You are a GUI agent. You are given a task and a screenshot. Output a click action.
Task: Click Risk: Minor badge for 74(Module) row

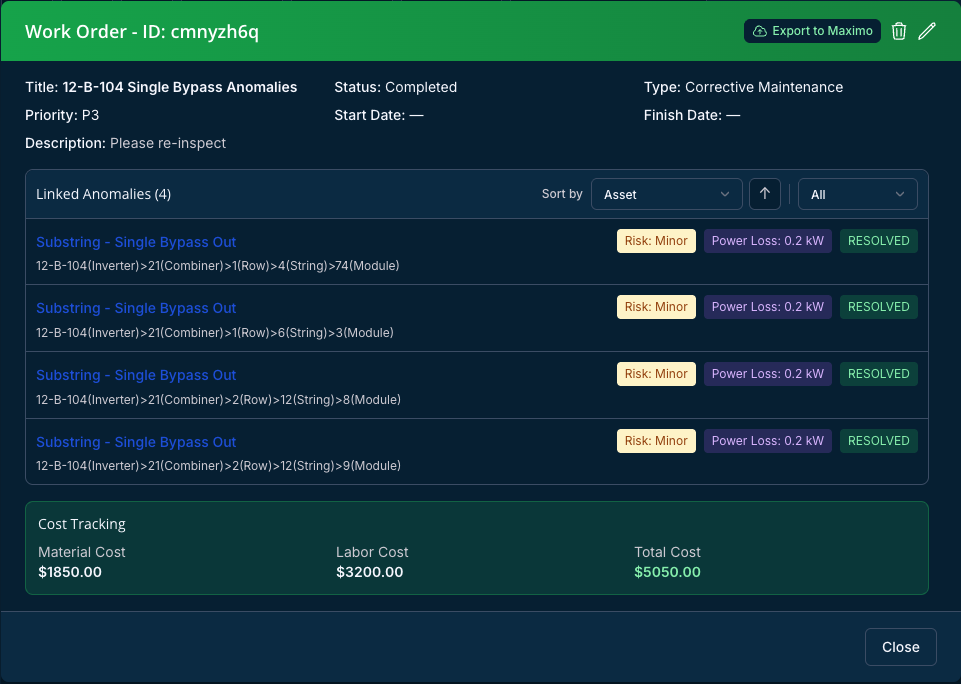pyautogui.click(x=656, y=241)
